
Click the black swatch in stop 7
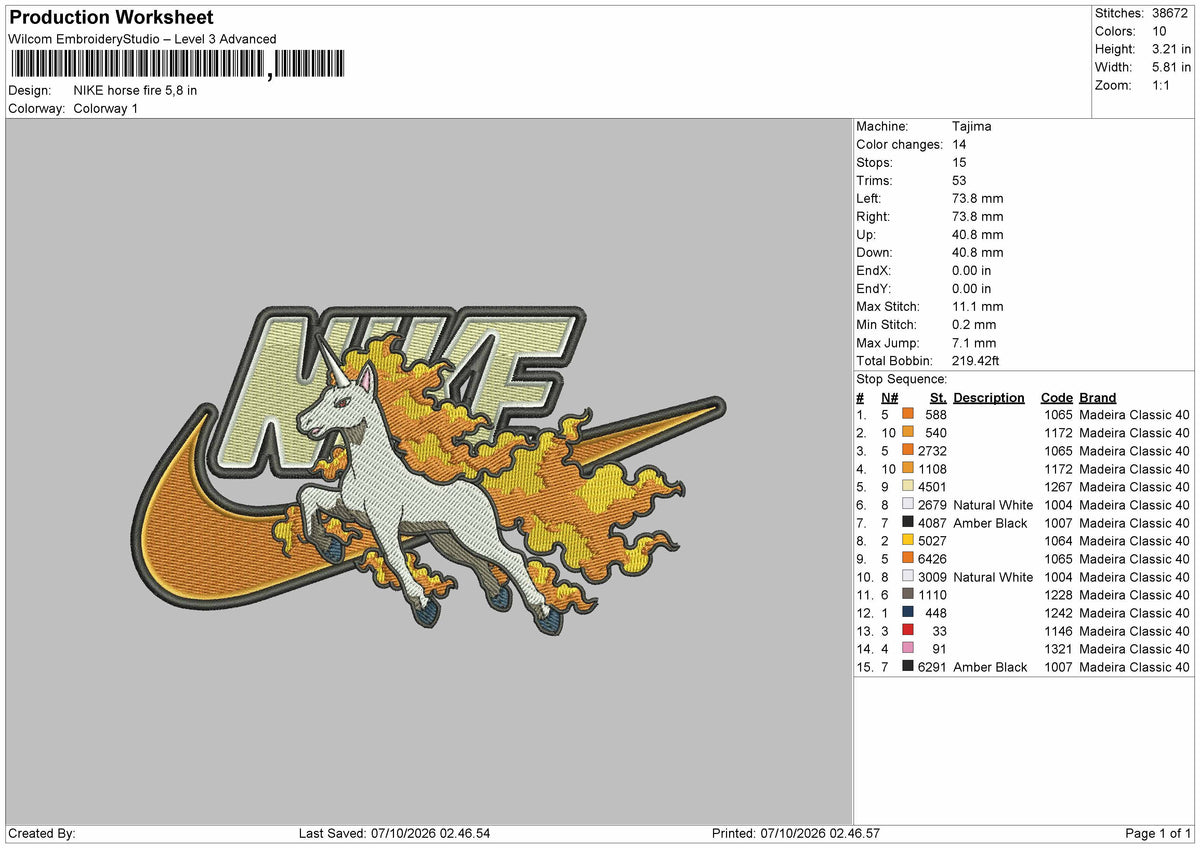click(908, 521)
